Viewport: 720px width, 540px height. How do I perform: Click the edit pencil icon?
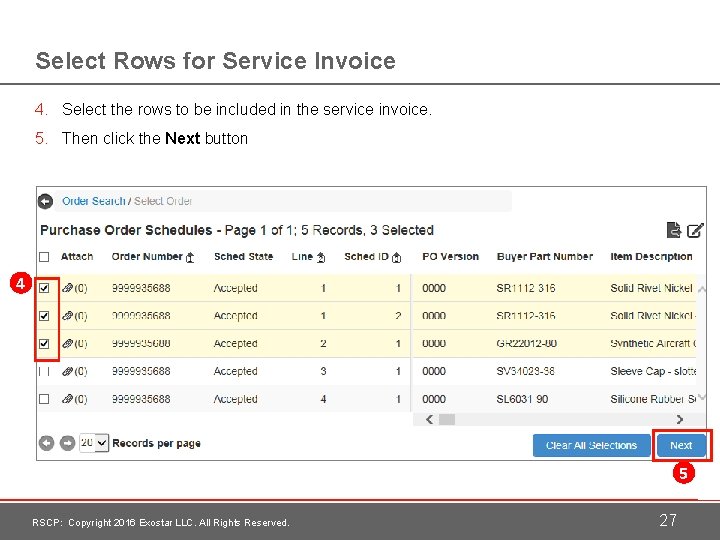point(695,230)
